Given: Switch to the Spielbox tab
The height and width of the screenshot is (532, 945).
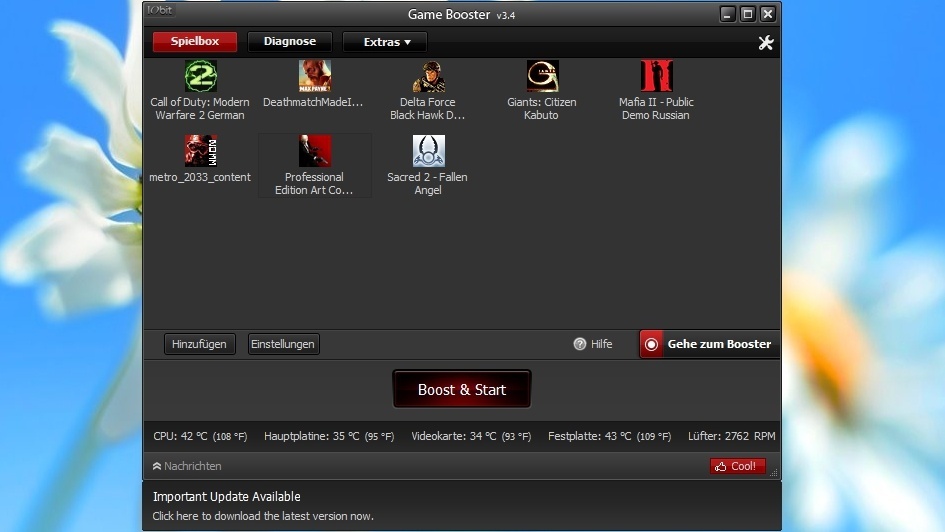Looking at the screenshot, I should pyautogui.click(x=194, y=42).
